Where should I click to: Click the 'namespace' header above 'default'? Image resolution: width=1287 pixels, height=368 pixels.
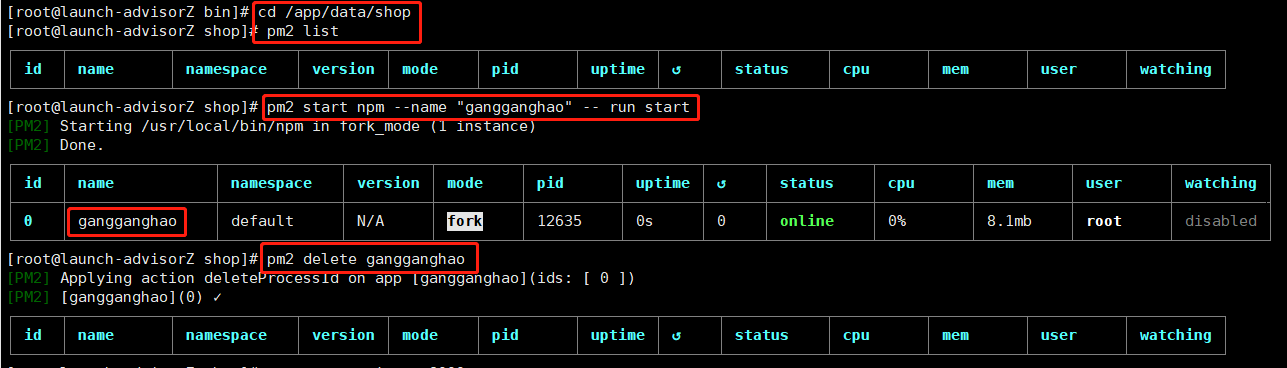pyautogui.click(x=271, y=183)
